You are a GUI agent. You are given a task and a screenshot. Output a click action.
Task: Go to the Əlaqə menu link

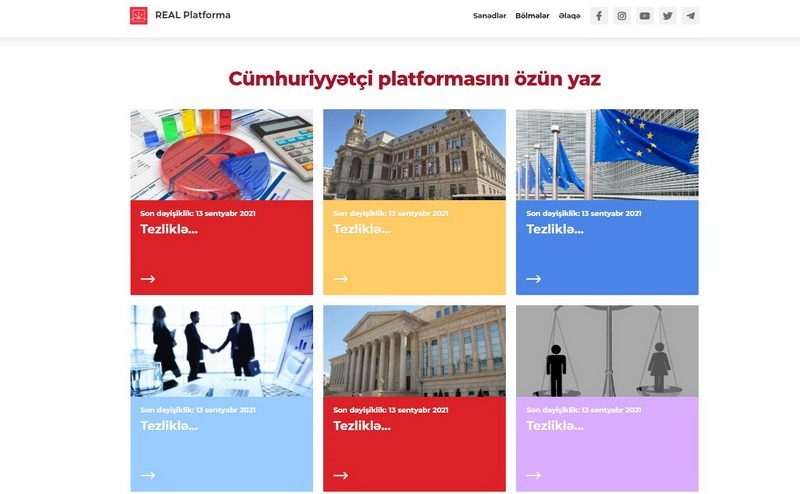[x=569, y=16]
